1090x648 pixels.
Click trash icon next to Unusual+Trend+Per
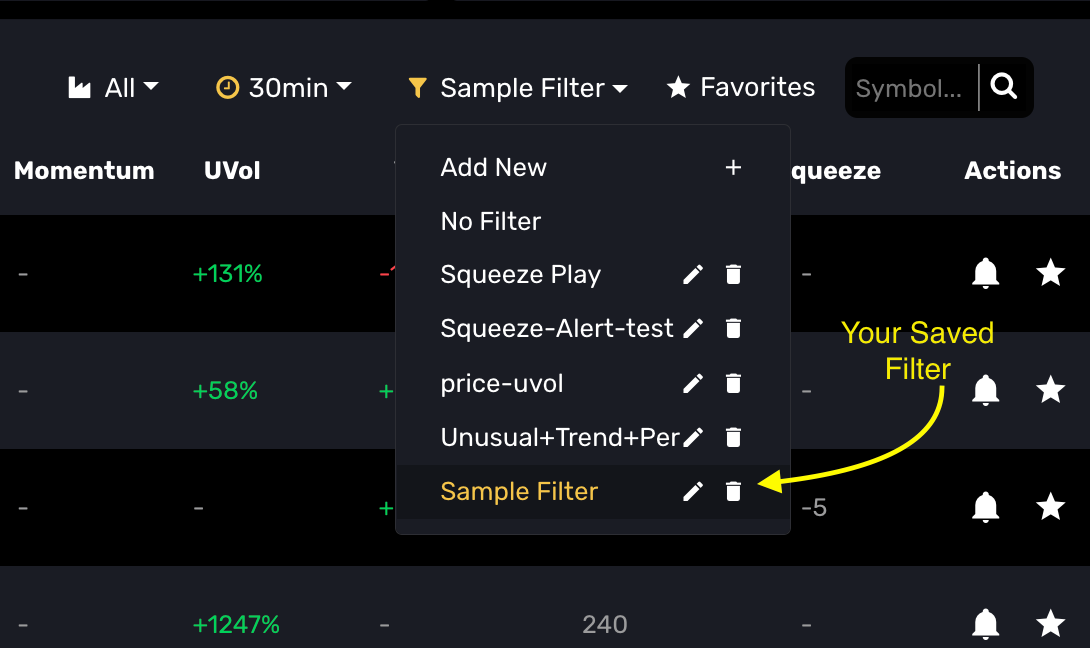point(733,437)
